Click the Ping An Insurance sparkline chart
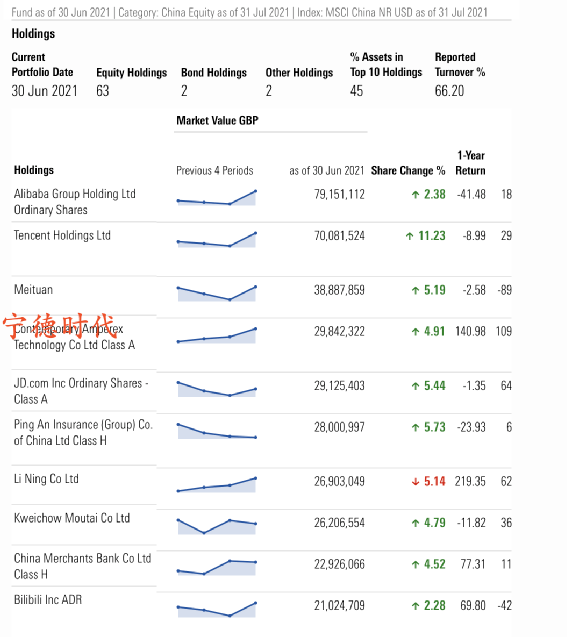Screen dimensions: 567x637 (x=216, y=431)
